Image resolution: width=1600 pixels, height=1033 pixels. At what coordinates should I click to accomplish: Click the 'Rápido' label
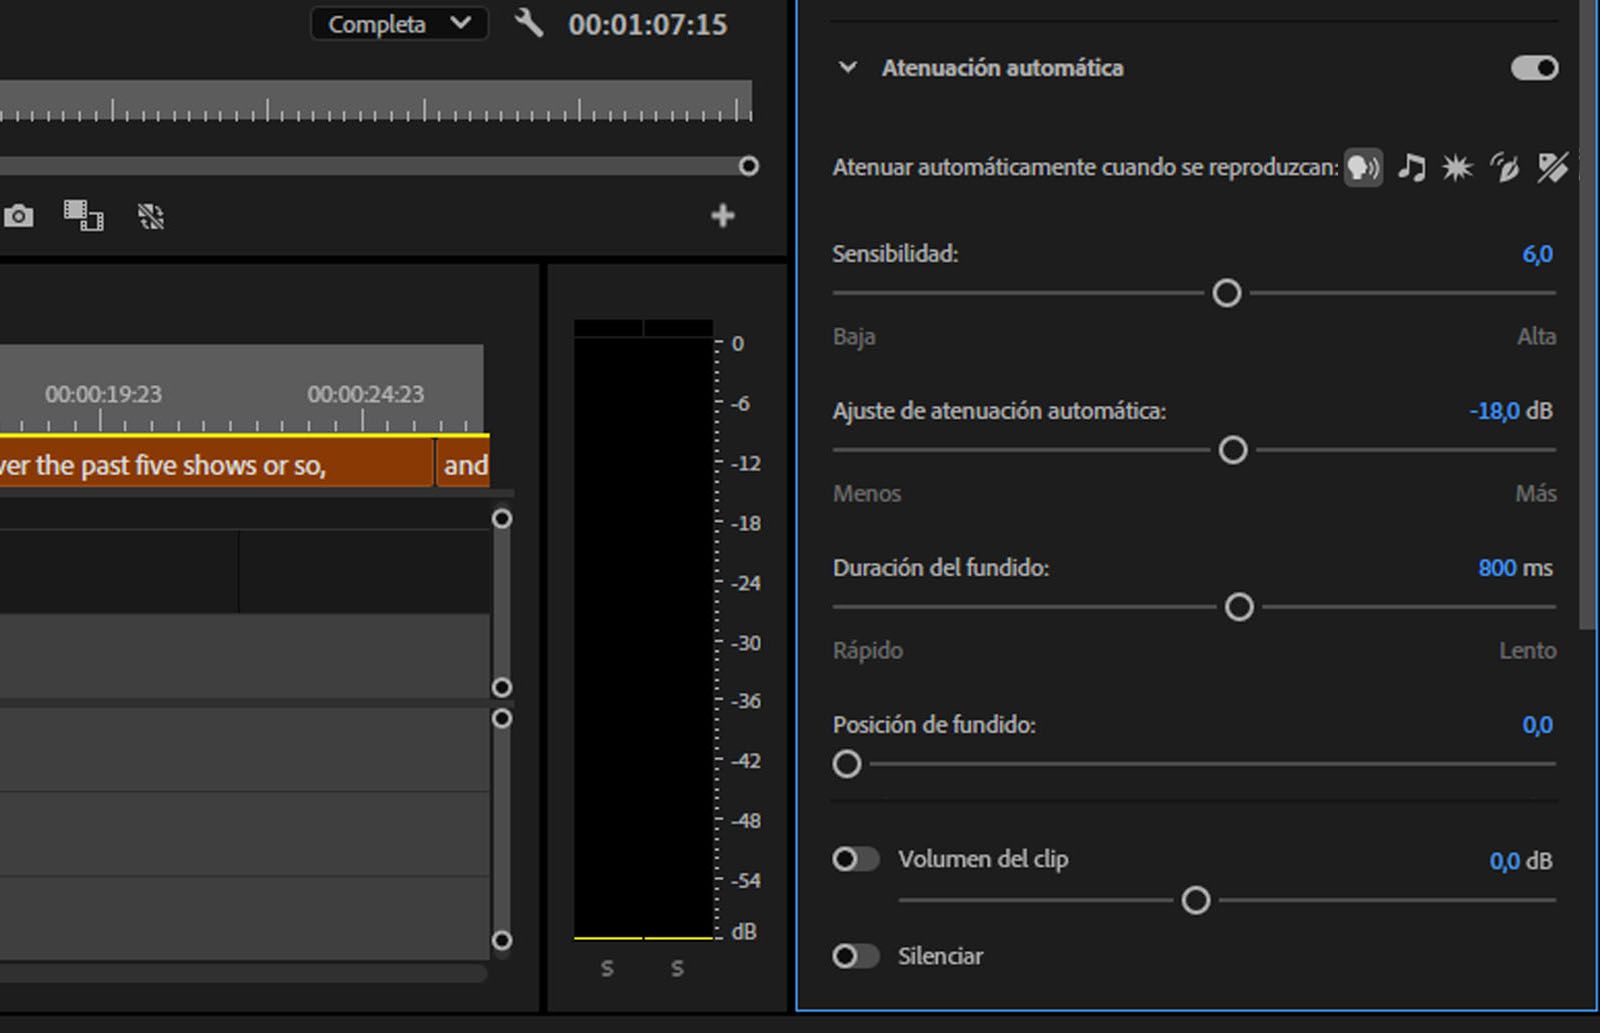868,651
